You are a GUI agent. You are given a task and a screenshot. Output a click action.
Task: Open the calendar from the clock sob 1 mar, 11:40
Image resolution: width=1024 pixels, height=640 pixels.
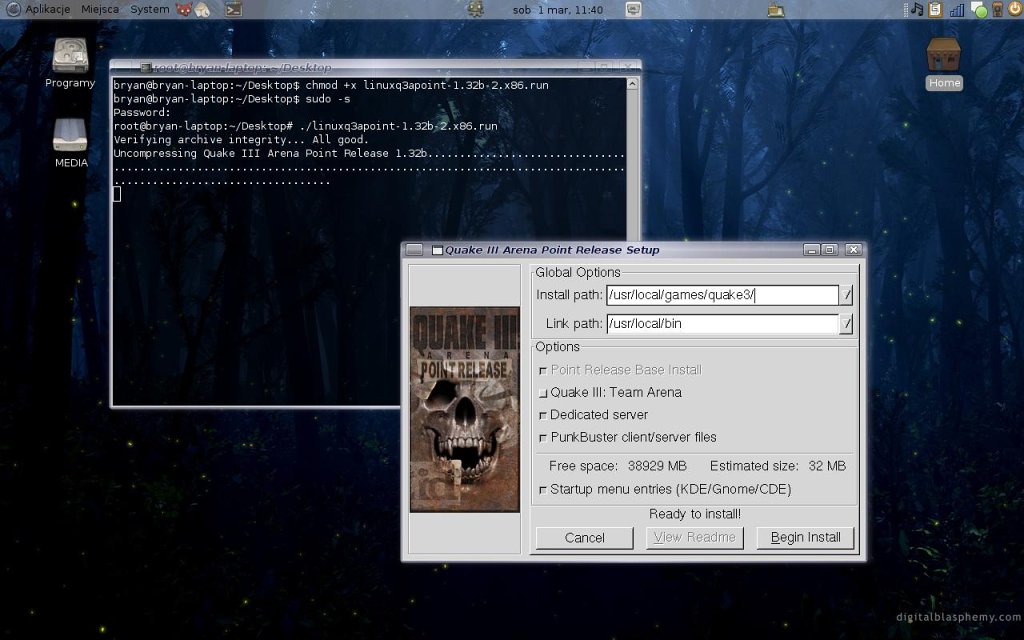click(558, 10)
